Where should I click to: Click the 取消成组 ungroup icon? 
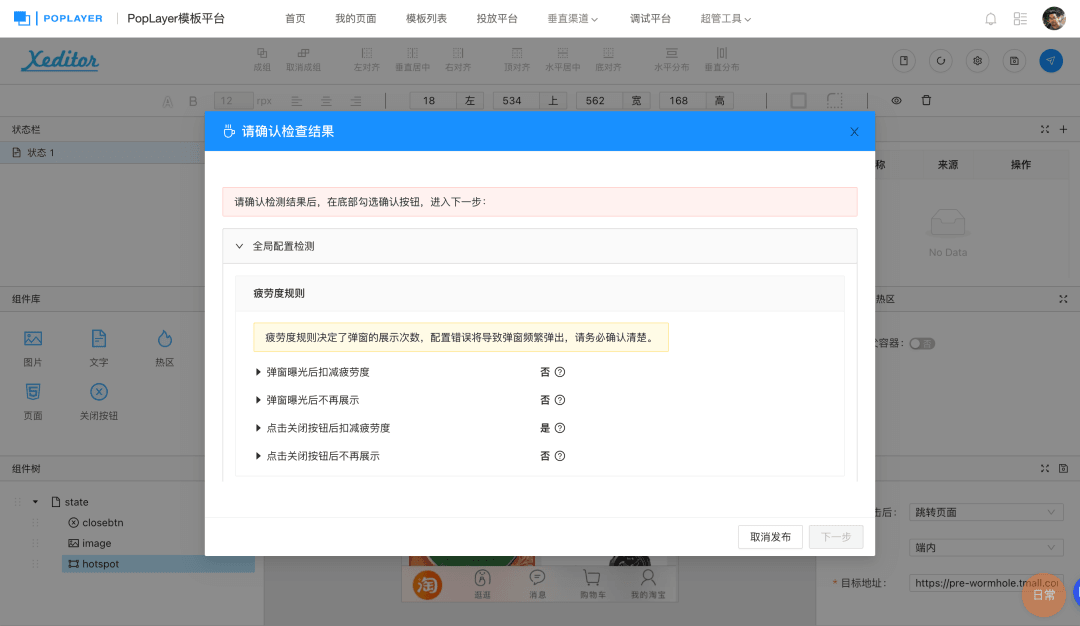303,59
